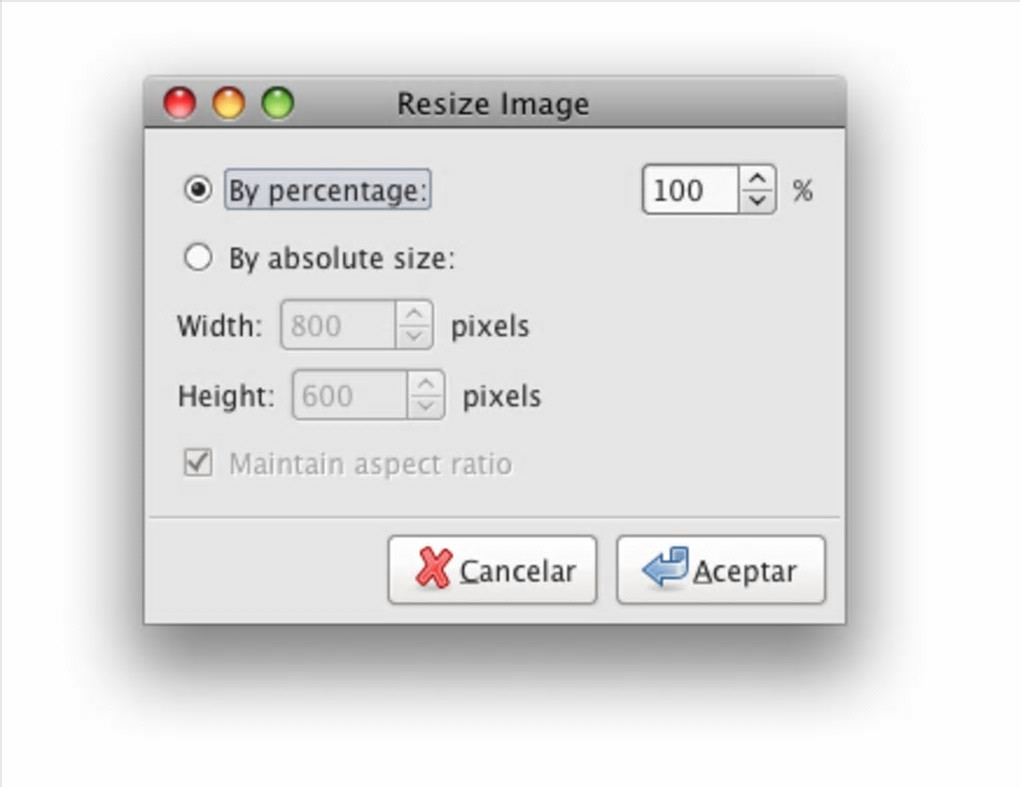Click the blue return arrow icon on Aceptar

coord(666,568)
